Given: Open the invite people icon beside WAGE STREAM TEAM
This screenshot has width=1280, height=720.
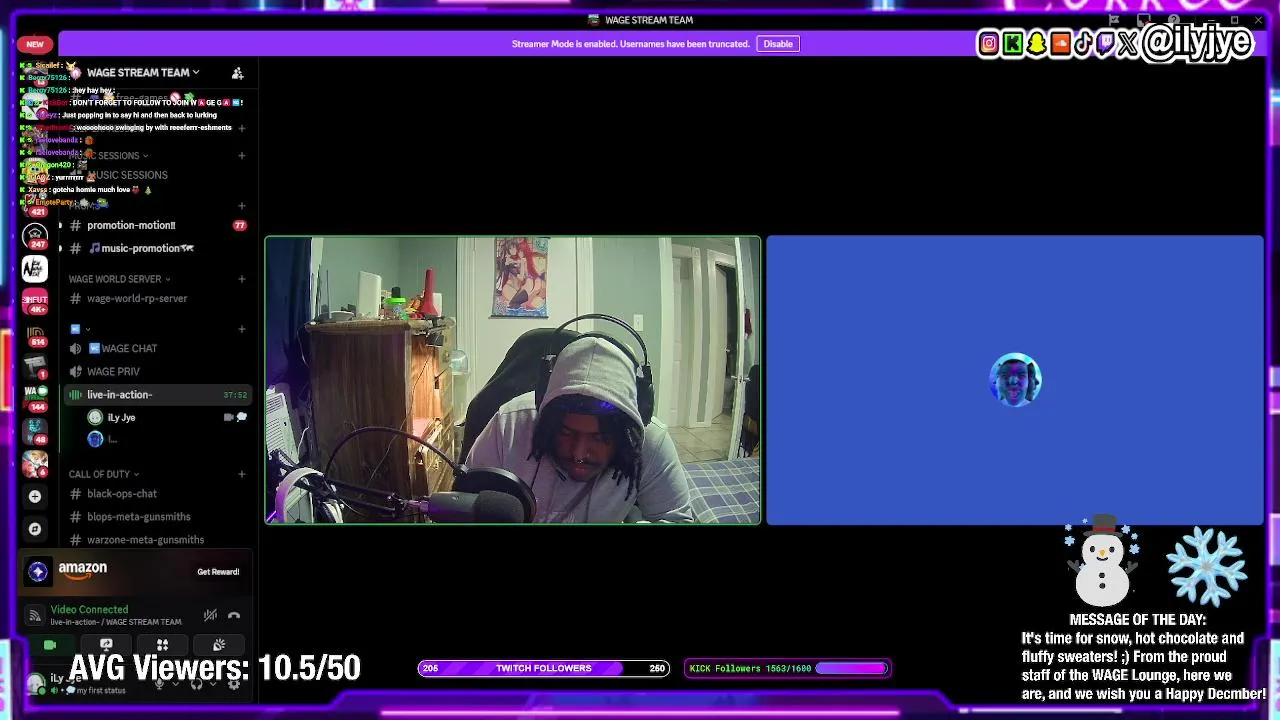Looking at the screenshot, I should point(237,73).
